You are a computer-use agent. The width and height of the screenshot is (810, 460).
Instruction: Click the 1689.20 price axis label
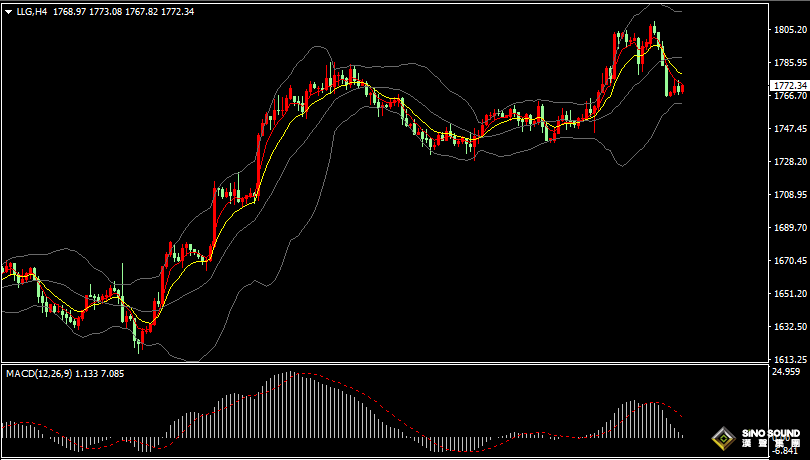(x=790, y=228)
